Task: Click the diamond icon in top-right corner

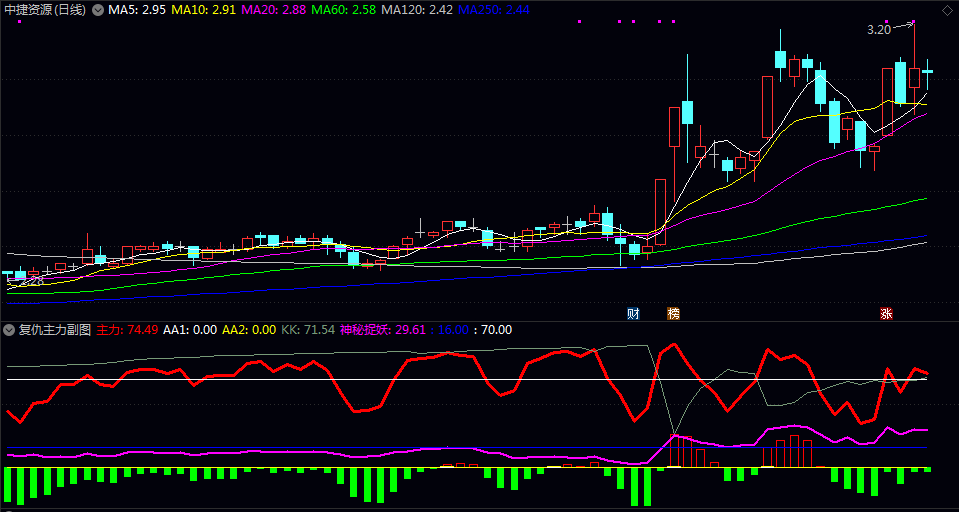Action: [948, 9]
